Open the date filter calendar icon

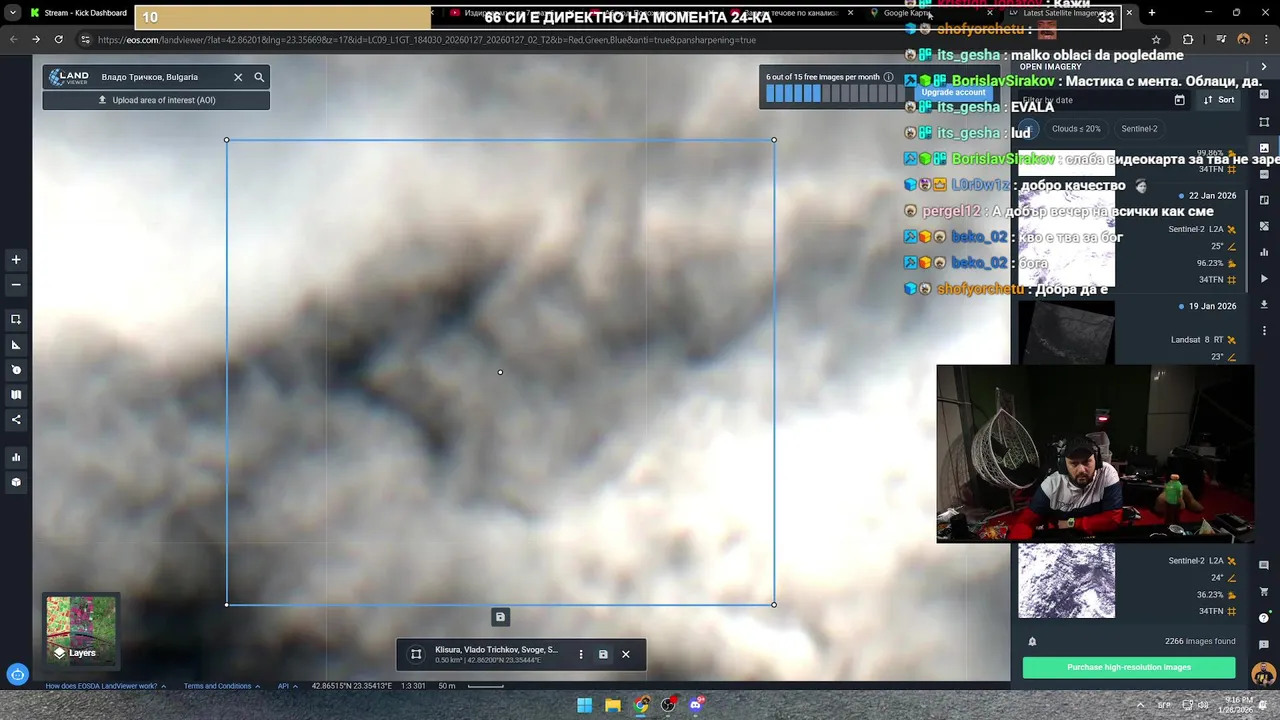tap(1179, 100)
